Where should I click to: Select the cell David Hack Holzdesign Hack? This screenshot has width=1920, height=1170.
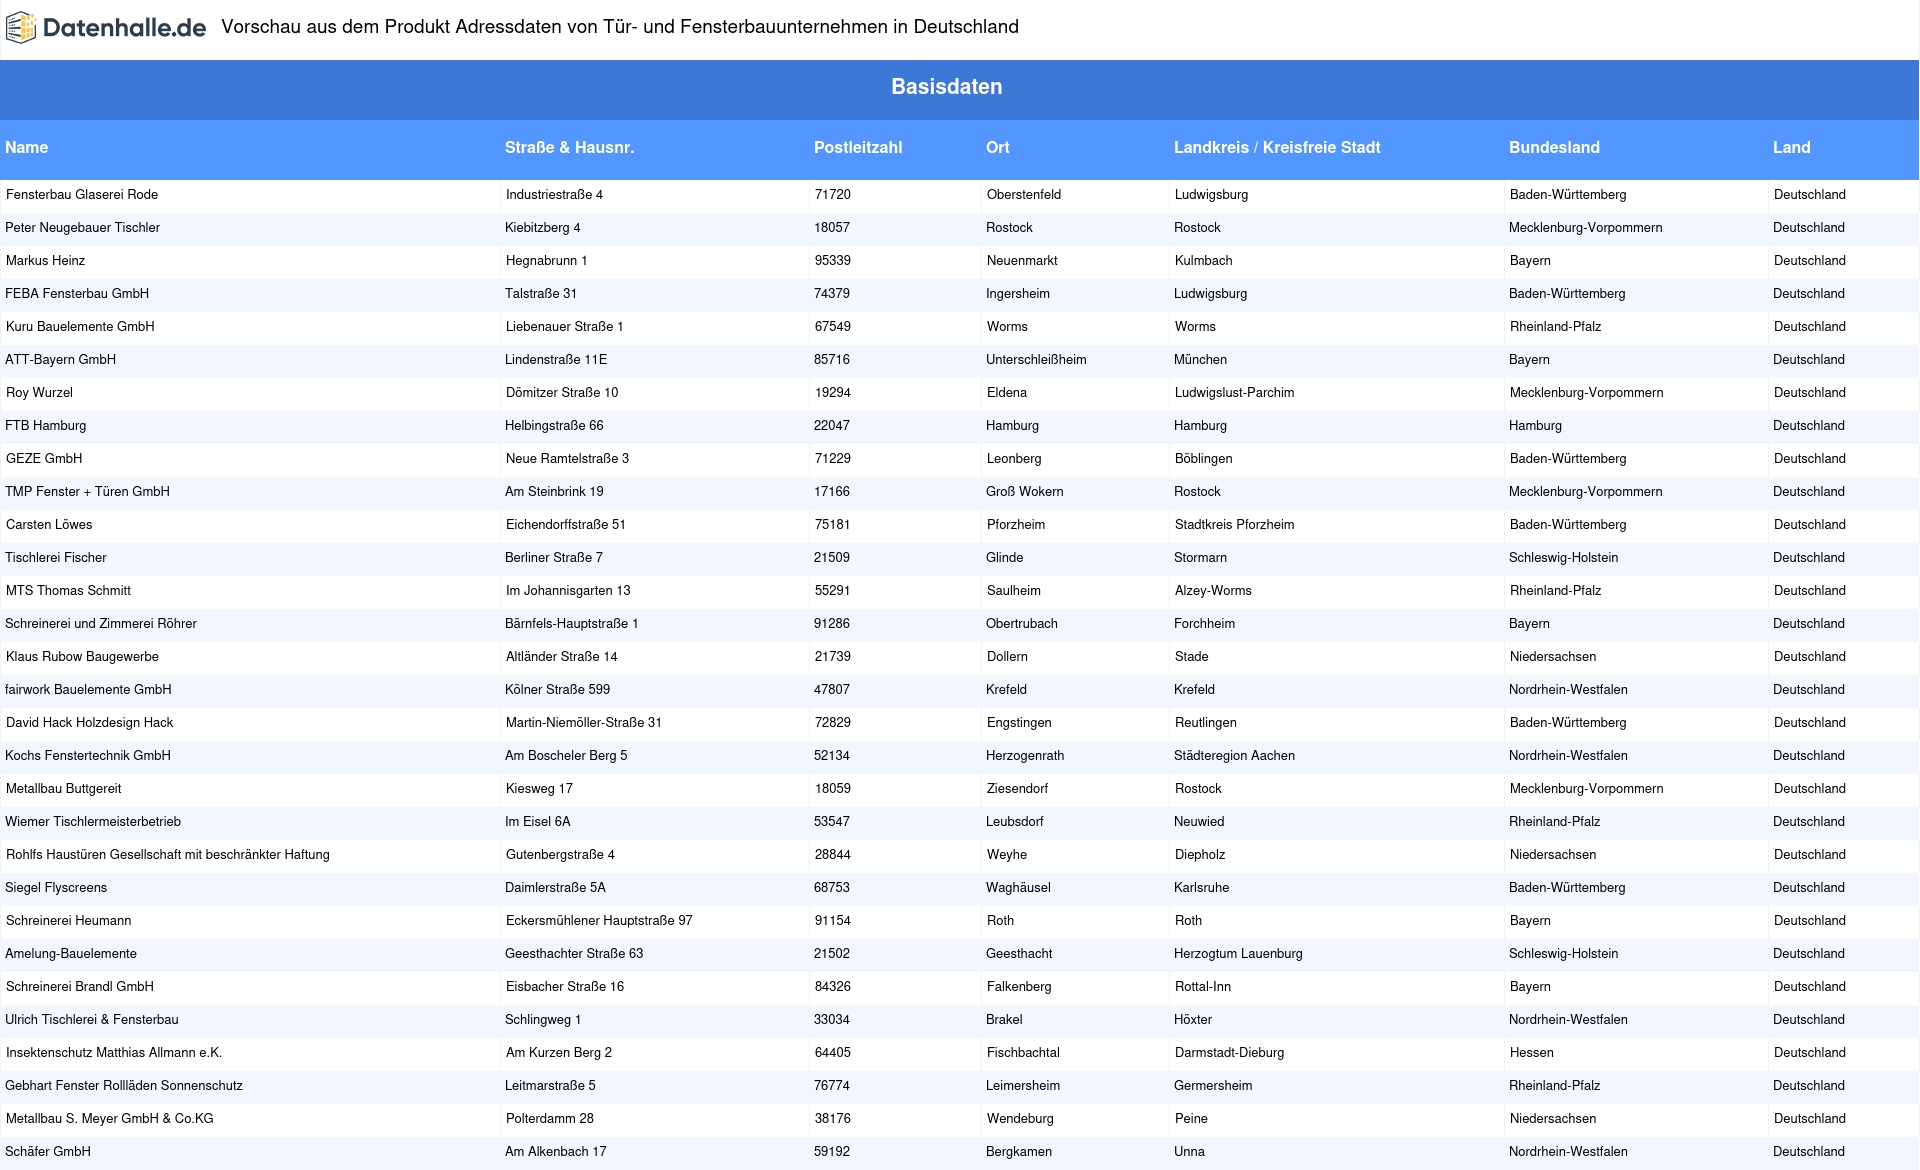pos(250,723)
